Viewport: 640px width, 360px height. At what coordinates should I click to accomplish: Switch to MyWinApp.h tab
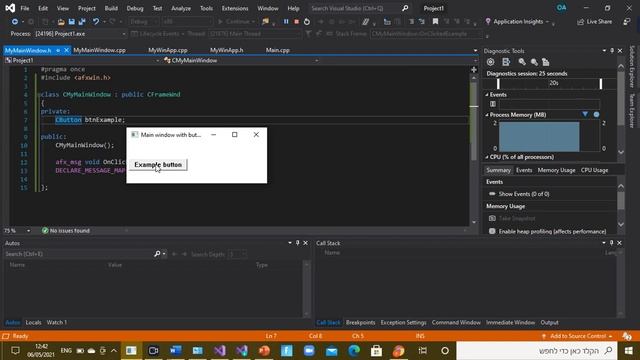point(227,50)
